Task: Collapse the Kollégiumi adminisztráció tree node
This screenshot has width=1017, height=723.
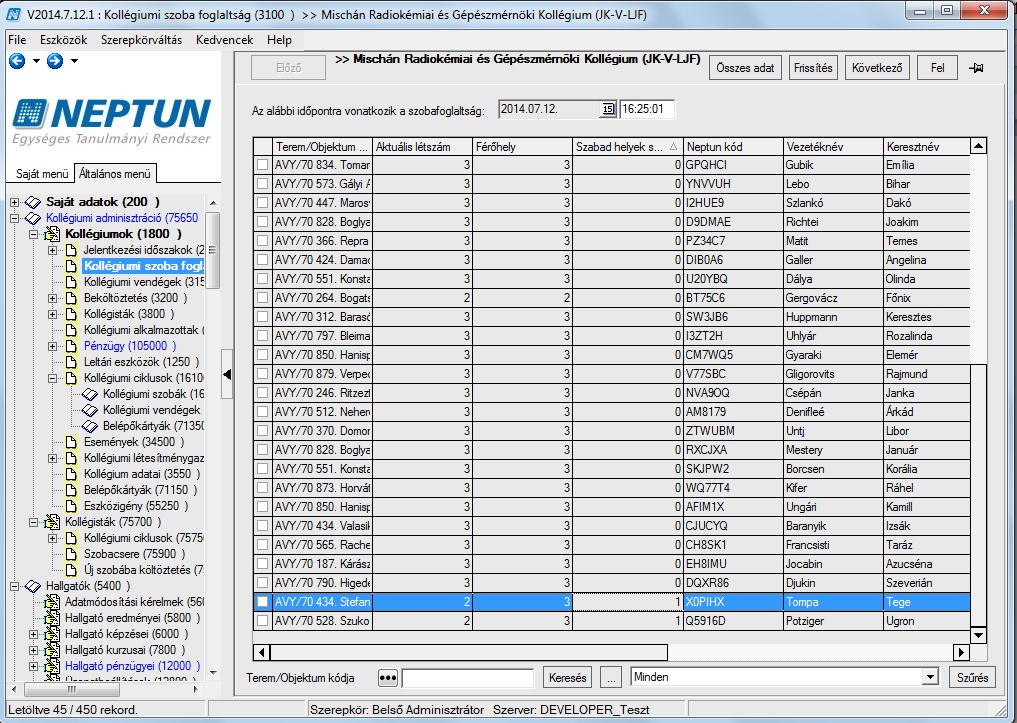Action: [14, 219]
